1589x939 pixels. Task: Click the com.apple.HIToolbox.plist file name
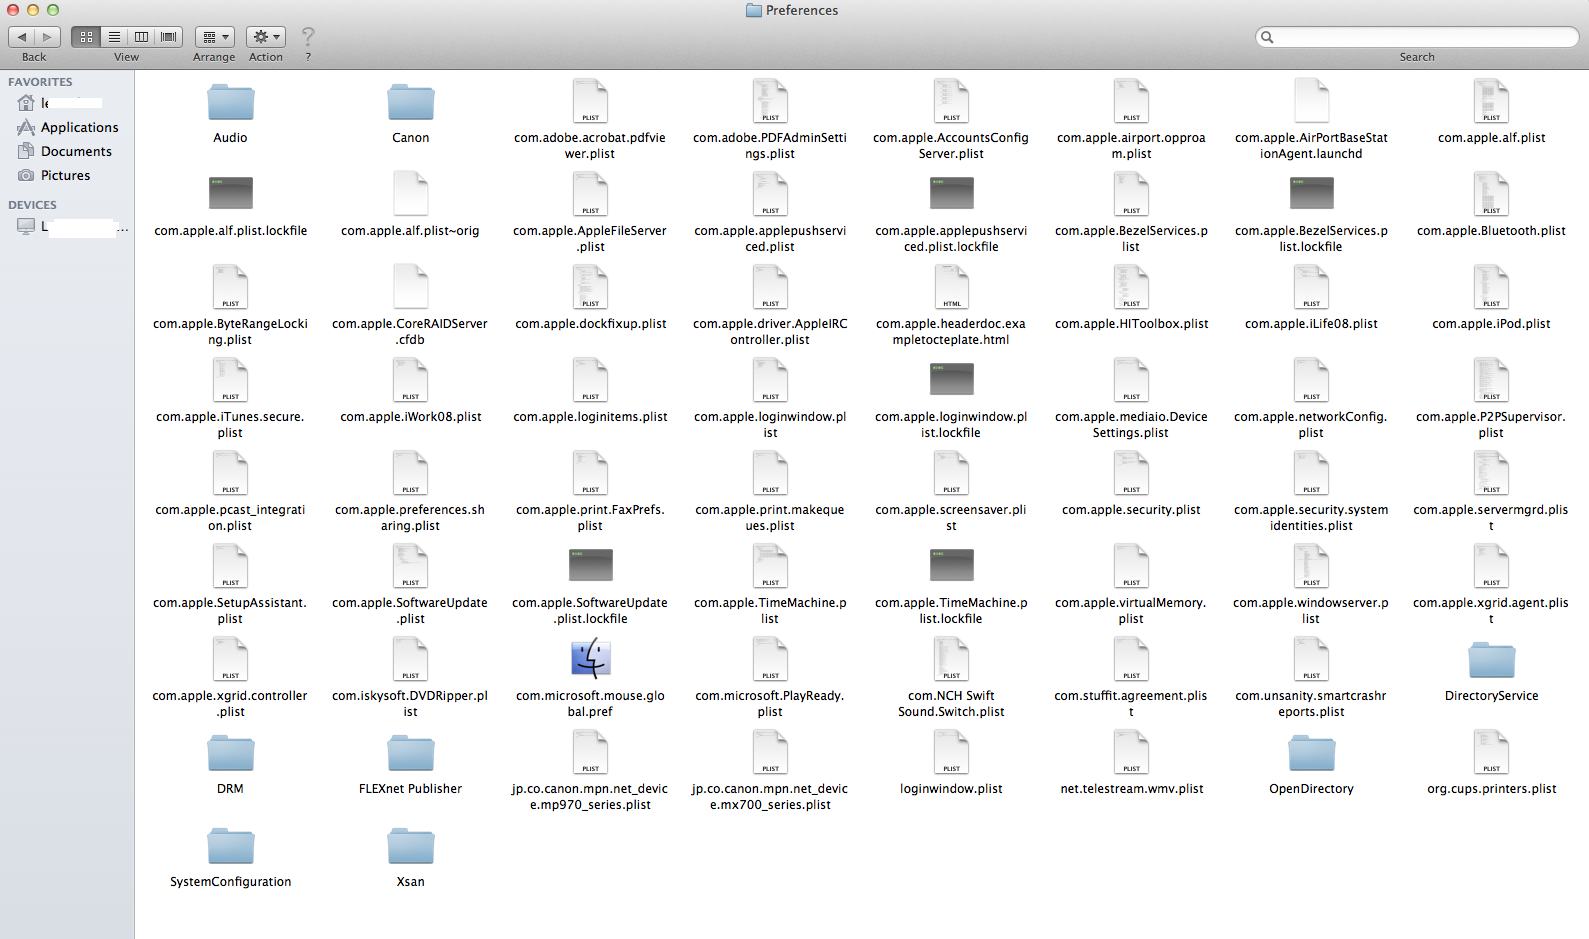click(1131, 324)
